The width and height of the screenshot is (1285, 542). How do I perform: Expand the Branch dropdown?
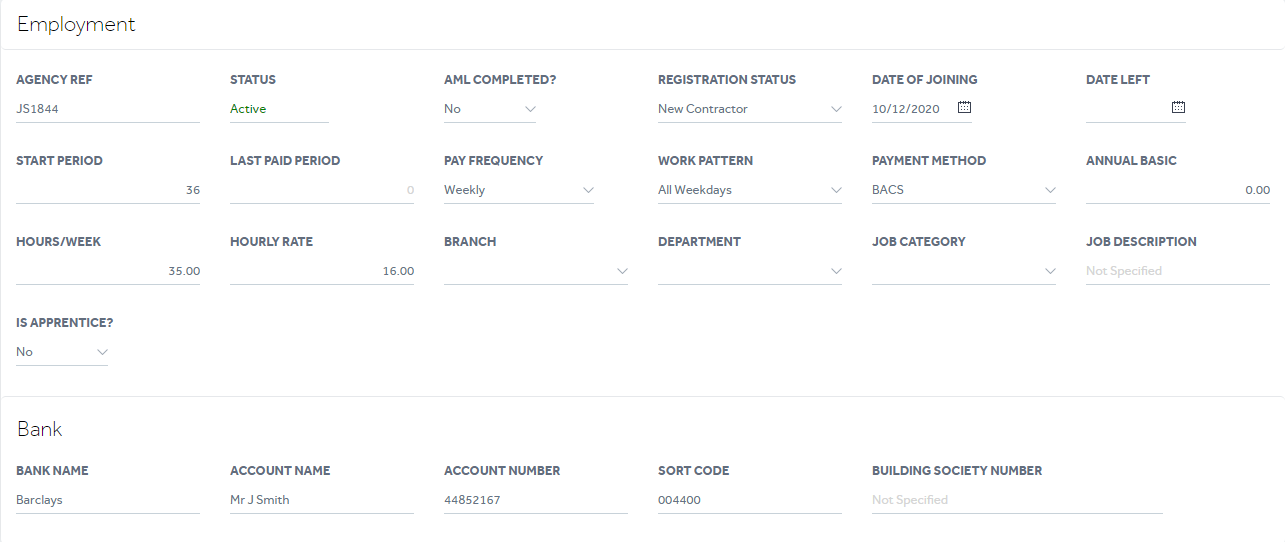pos(536,271)
